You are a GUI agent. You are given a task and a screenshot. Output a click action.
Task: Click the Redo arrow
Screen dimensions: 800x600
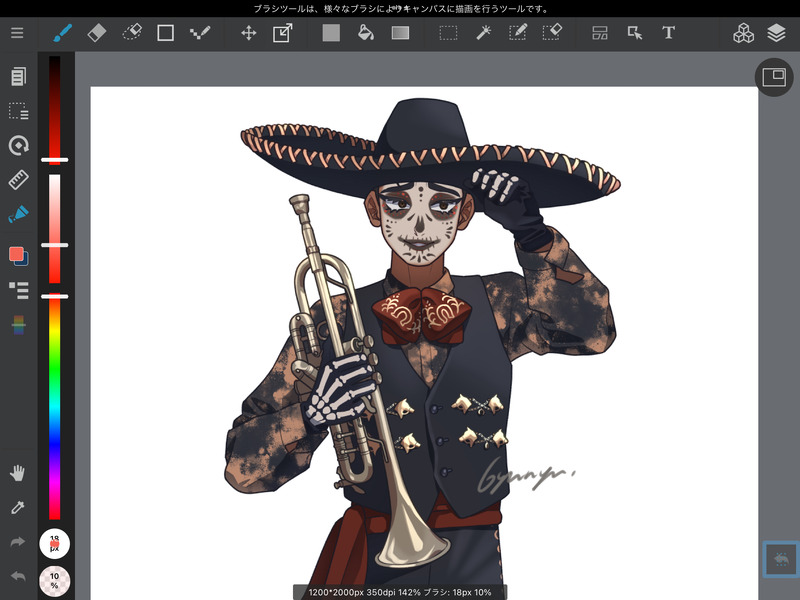(x=17, y=541)
